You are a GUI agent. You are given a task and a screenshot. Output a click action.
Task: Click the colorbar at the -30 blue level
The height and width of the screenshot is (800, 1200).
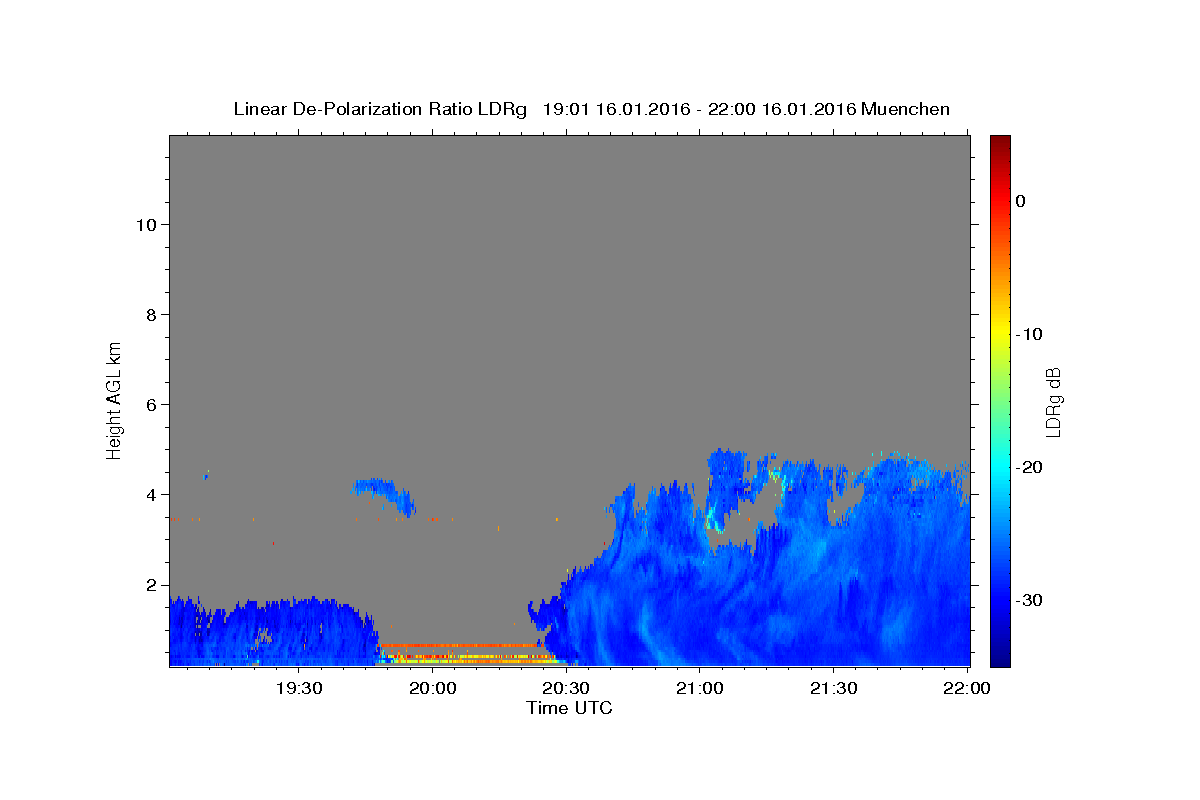1000,600
